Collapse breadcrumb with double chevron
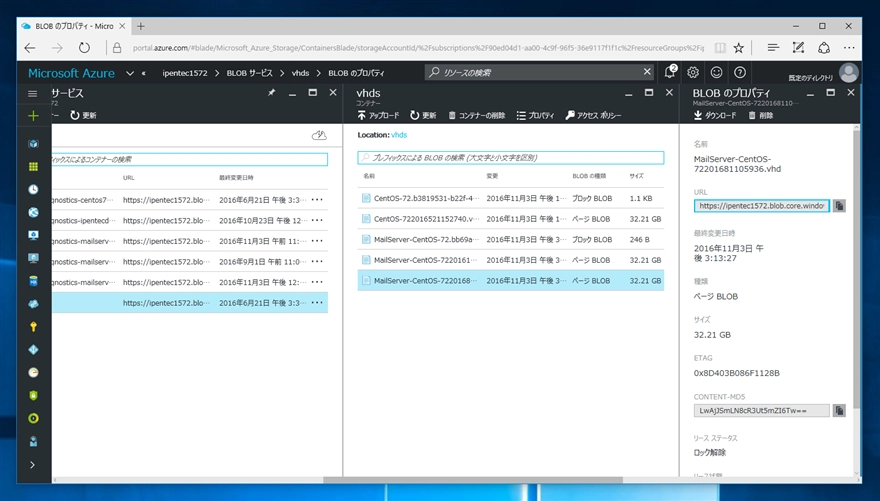 [x=144, y=73]
